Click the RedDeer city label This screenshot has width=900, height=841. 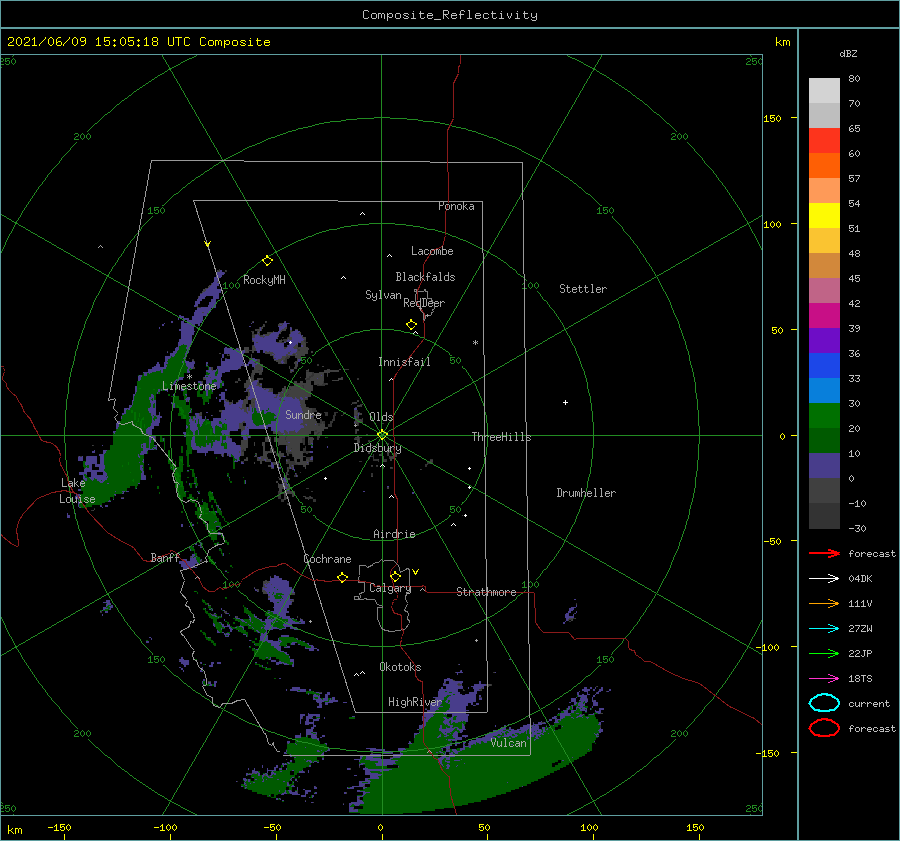(x=424, y=303)
